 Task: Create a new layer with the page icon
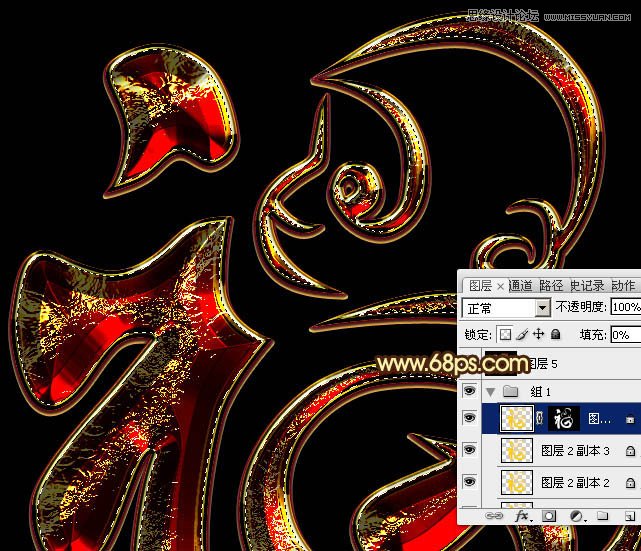tap(630, 517)
